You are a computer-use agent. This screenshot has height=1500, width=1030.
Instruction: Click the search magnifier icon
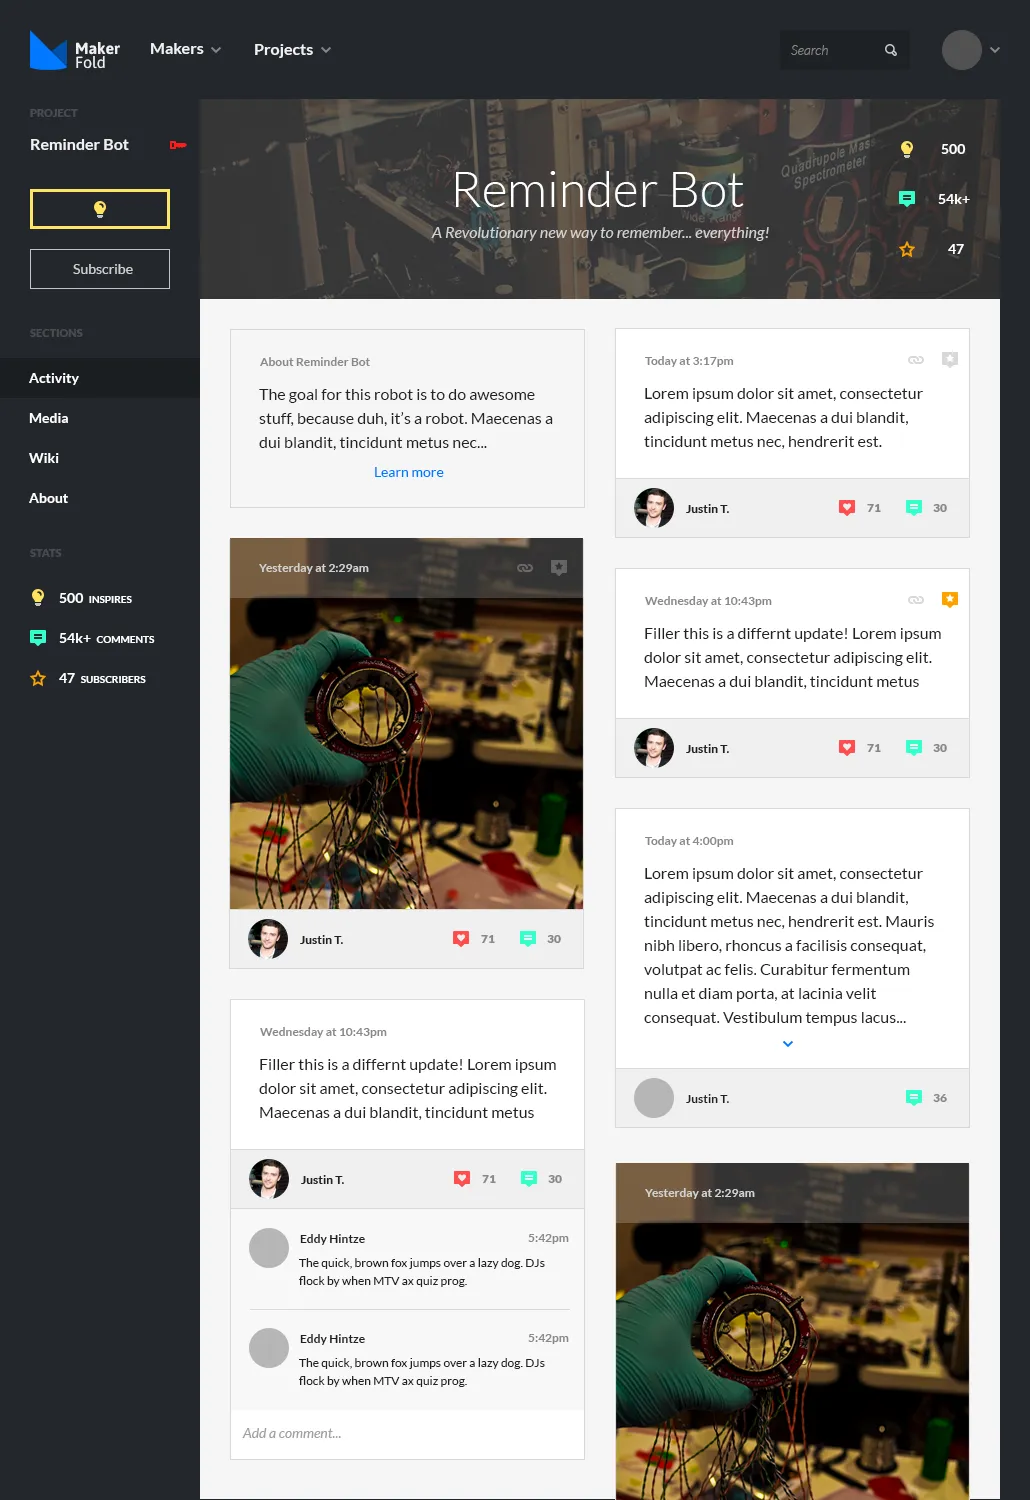891,50
